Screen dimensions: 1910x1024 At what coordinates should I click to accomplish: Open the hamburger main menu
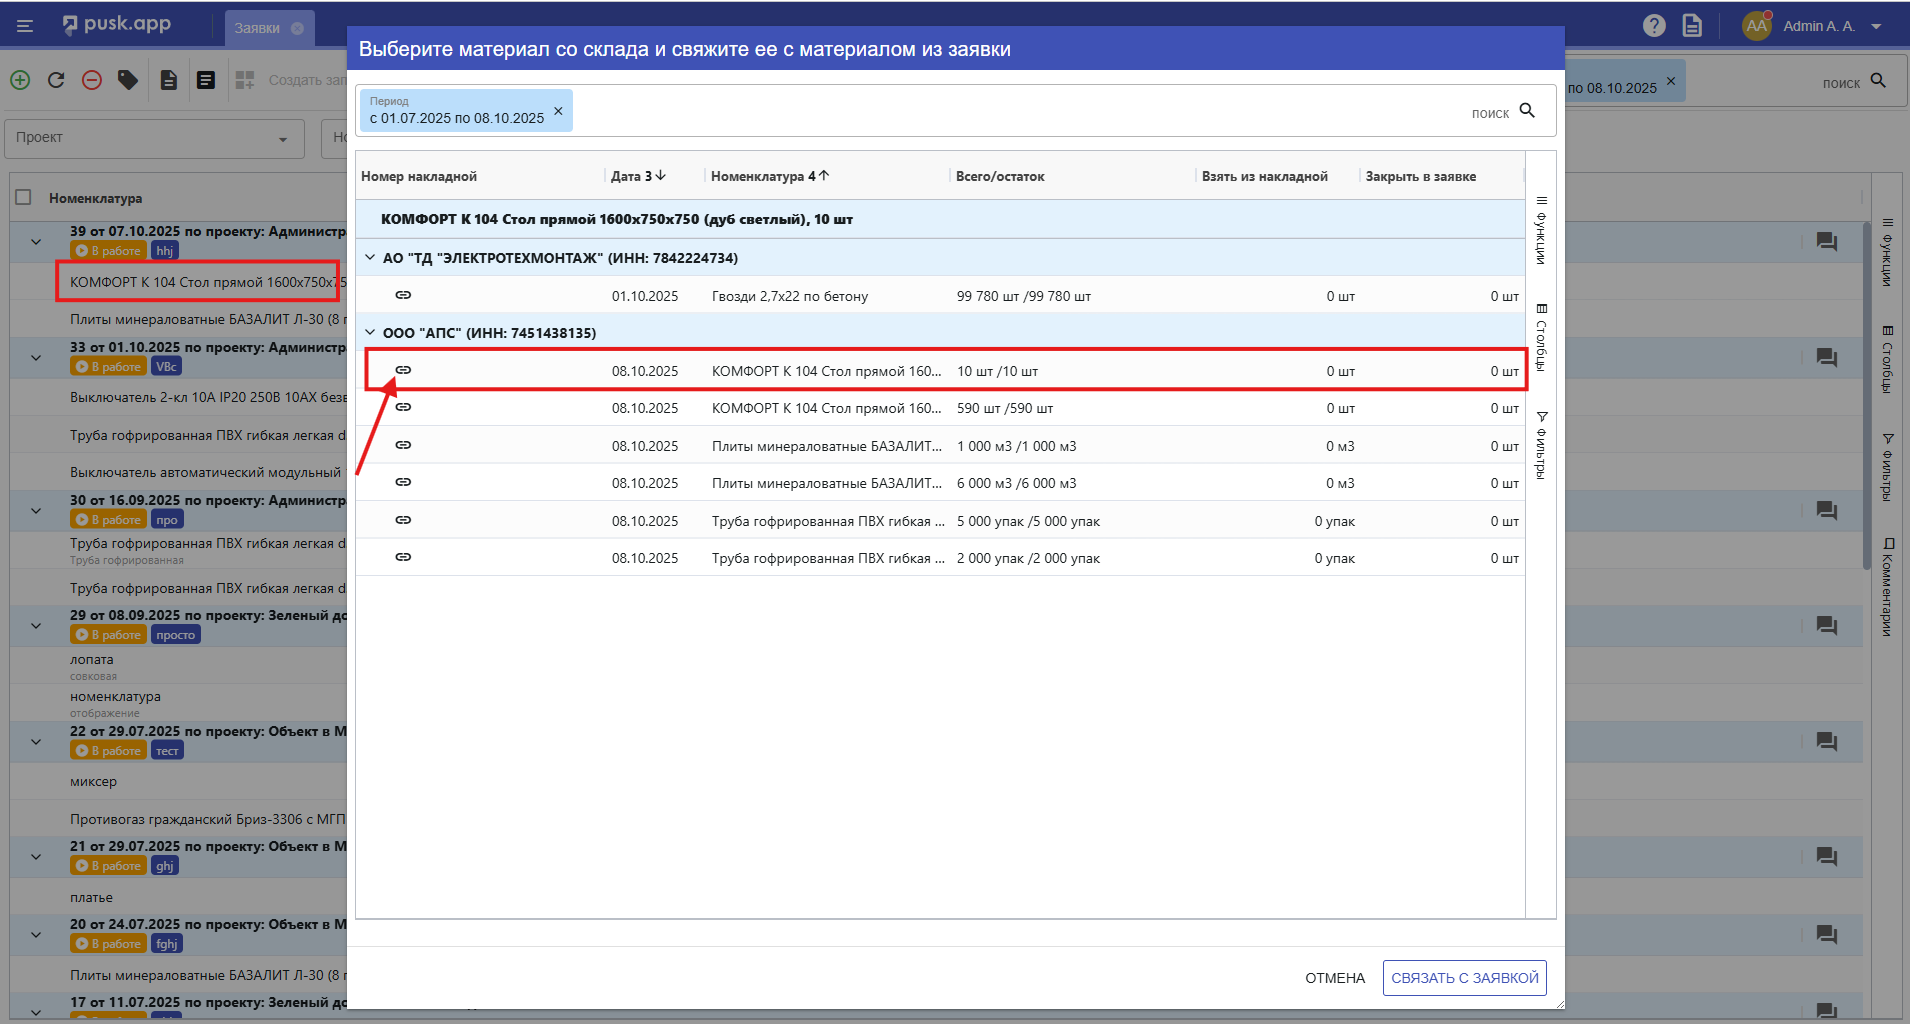pos(25,26)
